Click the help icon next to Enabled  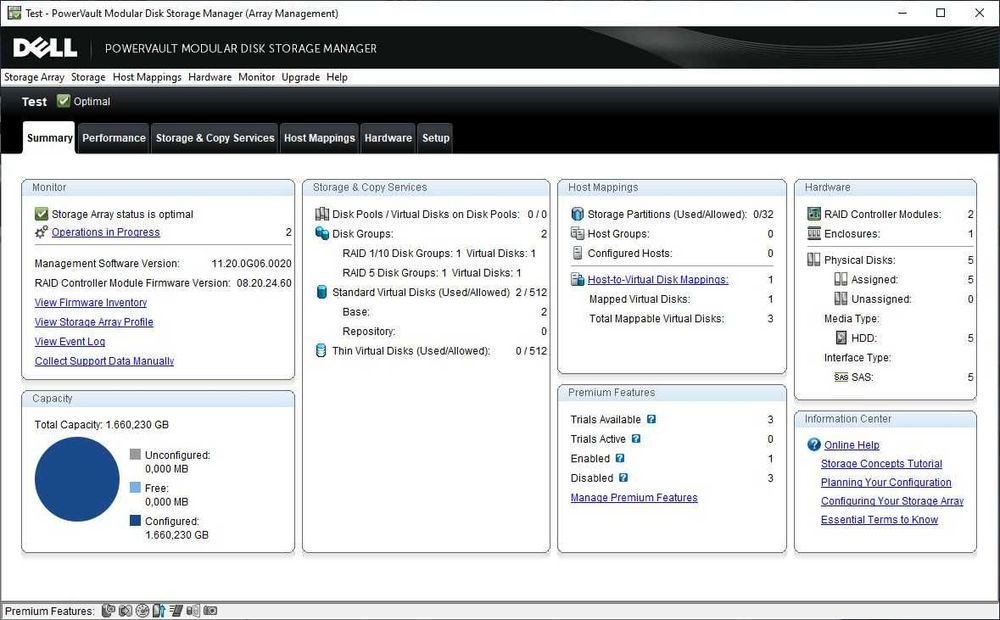coord(620,458)
